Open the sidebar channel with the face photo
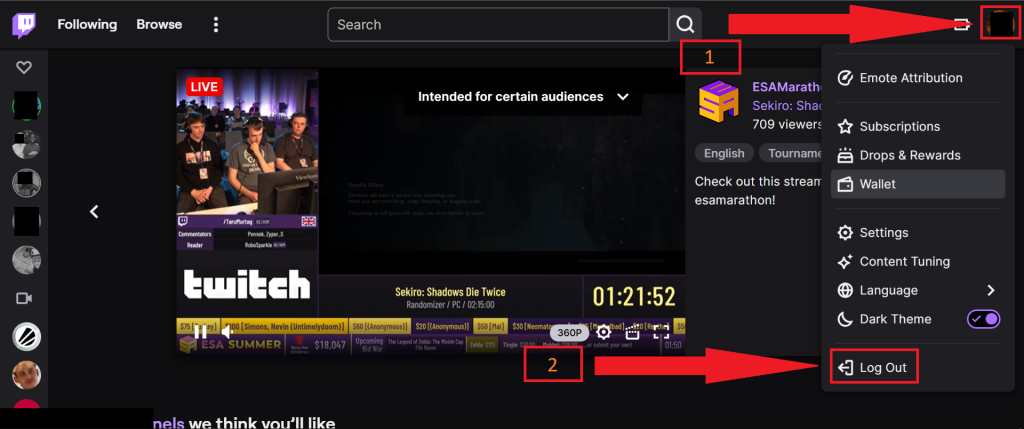1024x429 pixels. click(26, 375)
